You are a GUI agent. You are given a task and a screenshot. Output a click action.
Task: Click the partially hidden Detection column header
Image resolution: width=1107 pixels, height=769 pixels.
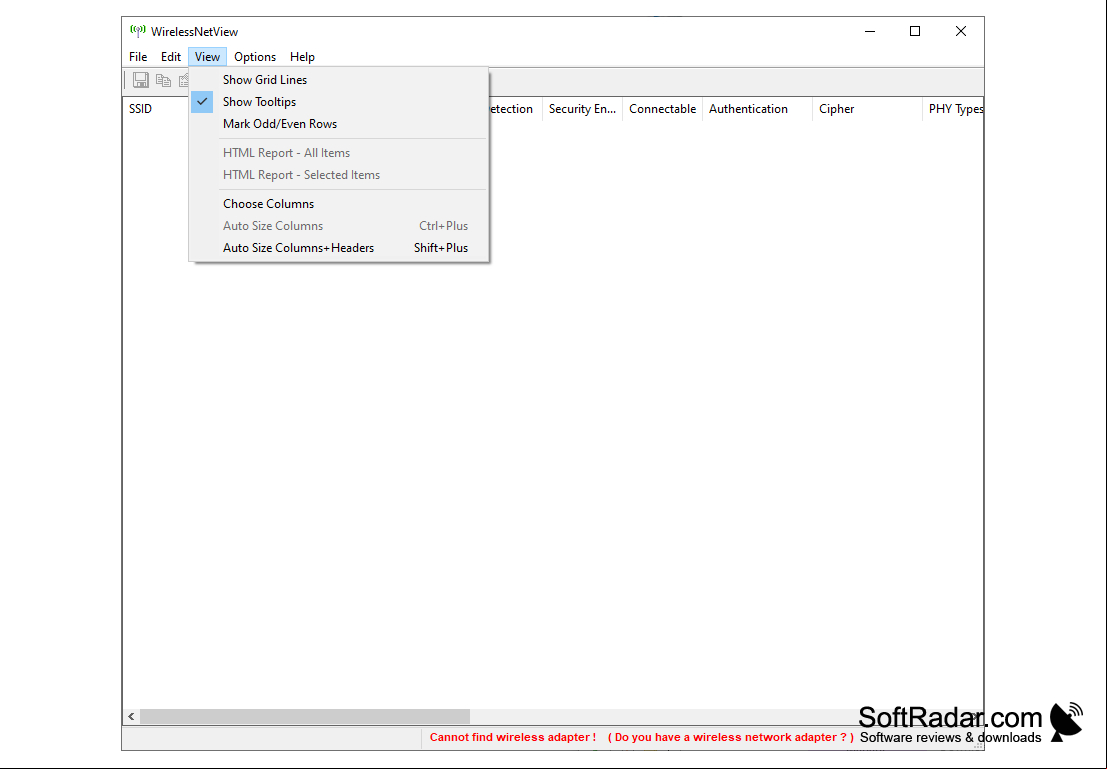[515, 109]
